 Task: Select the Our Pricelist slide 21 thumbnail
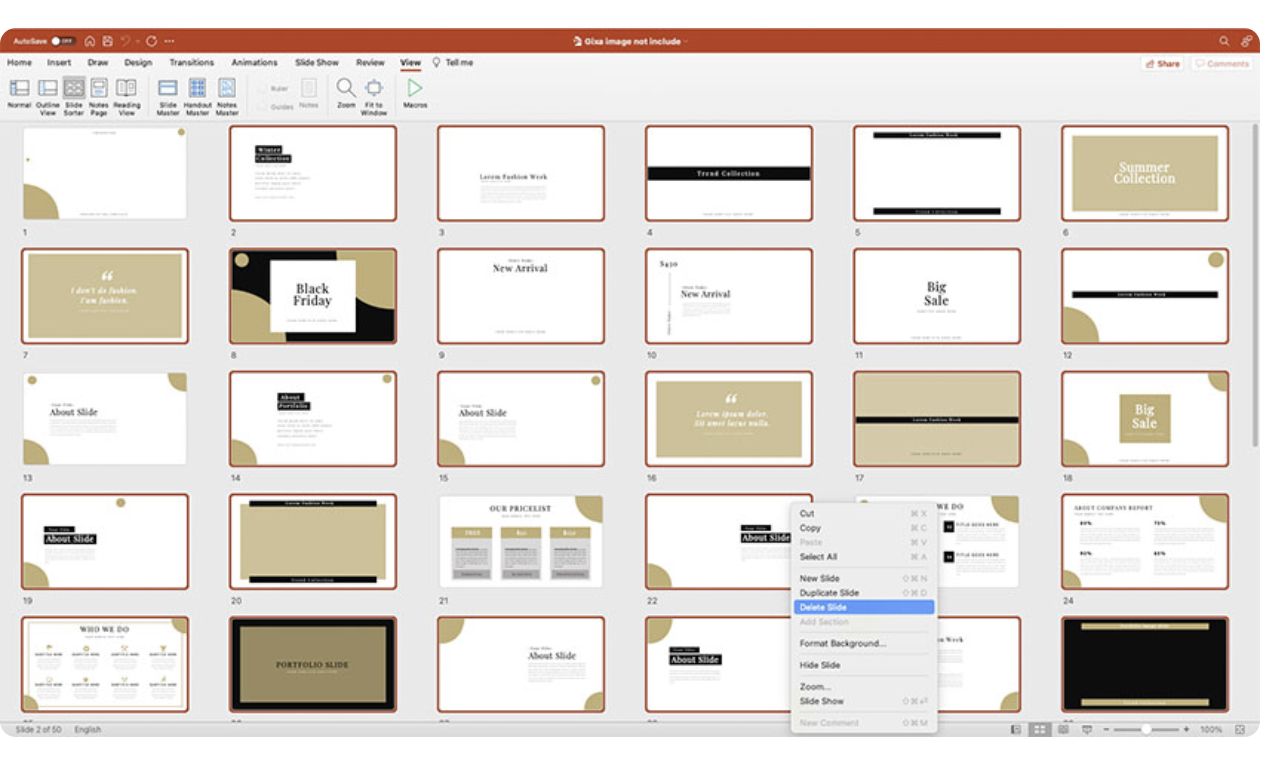click(521, 541)
